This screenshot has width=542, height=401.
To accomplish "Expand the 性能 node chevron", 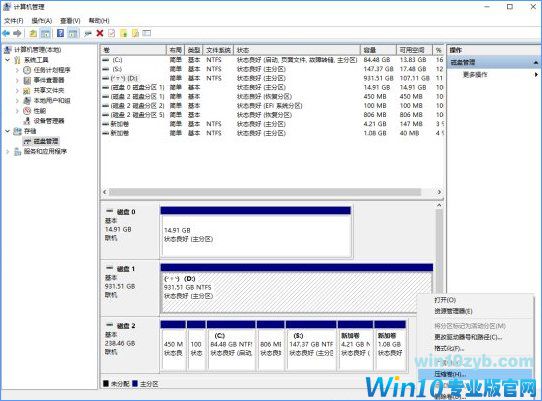I will 17,111.
